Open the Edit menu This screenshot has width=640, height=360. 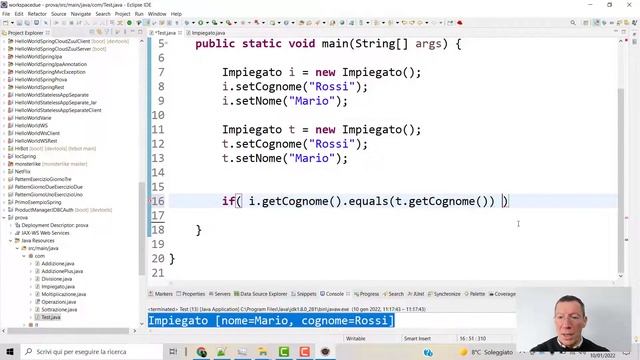[x=19, y=14]
